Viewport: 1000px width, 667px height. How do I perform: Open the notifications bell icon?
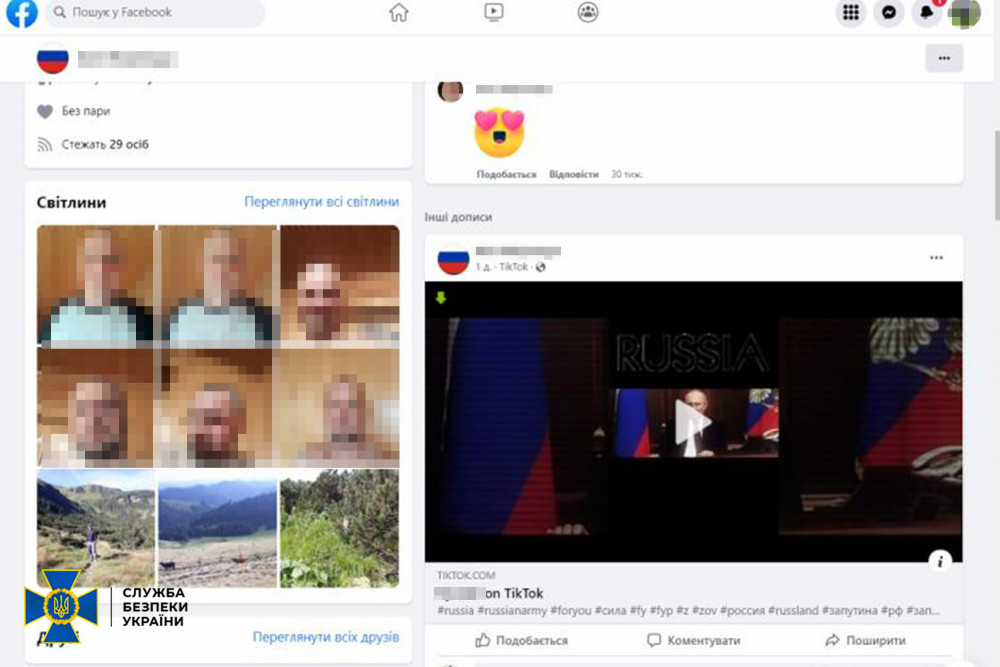(927, 13)
